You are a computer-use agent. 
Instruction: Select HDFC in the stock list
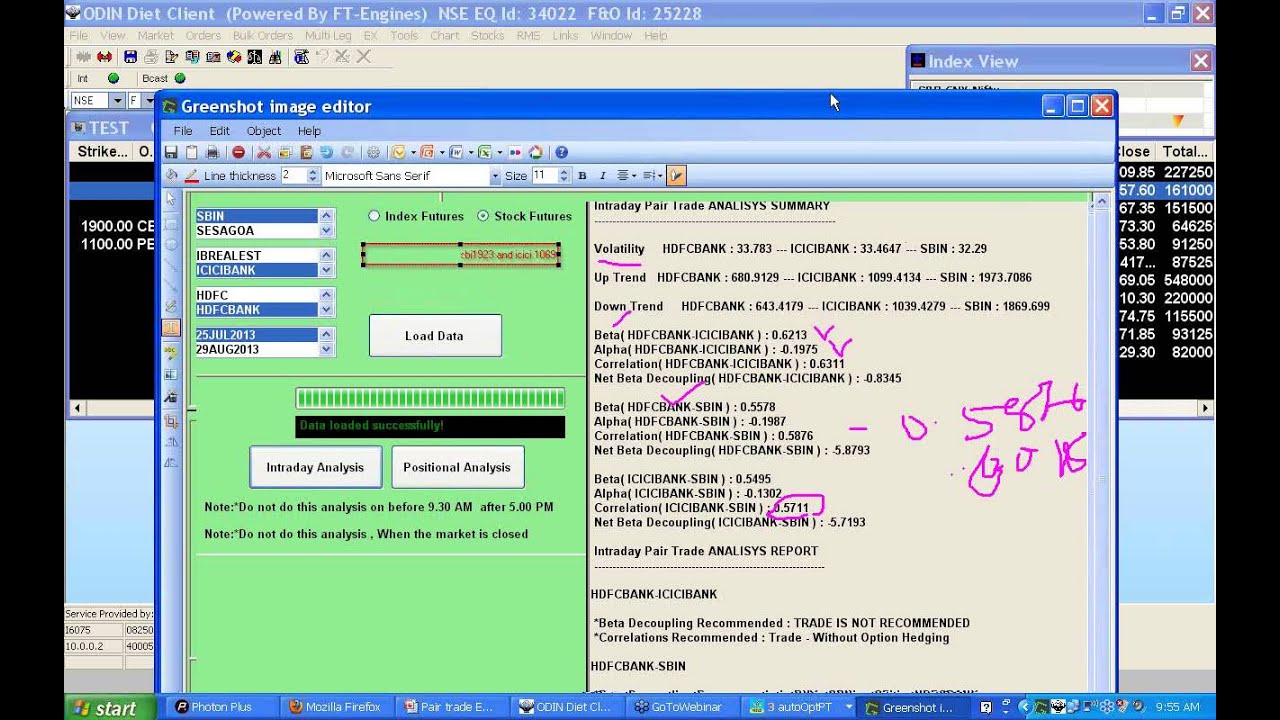point(257,295)
